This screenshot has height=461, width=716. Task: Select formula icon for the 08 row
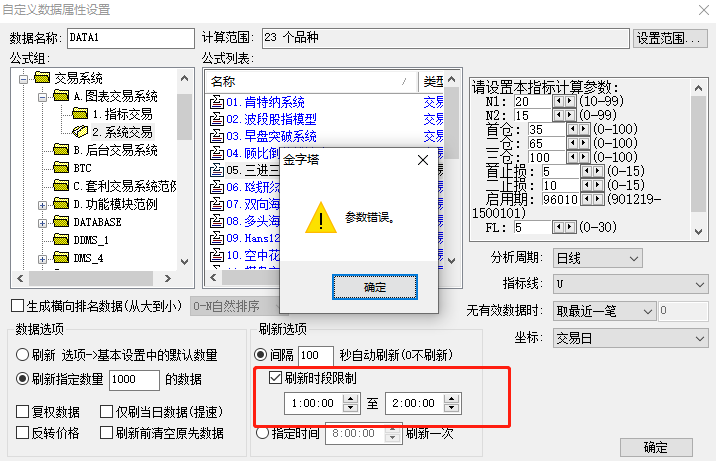point(216,221)
